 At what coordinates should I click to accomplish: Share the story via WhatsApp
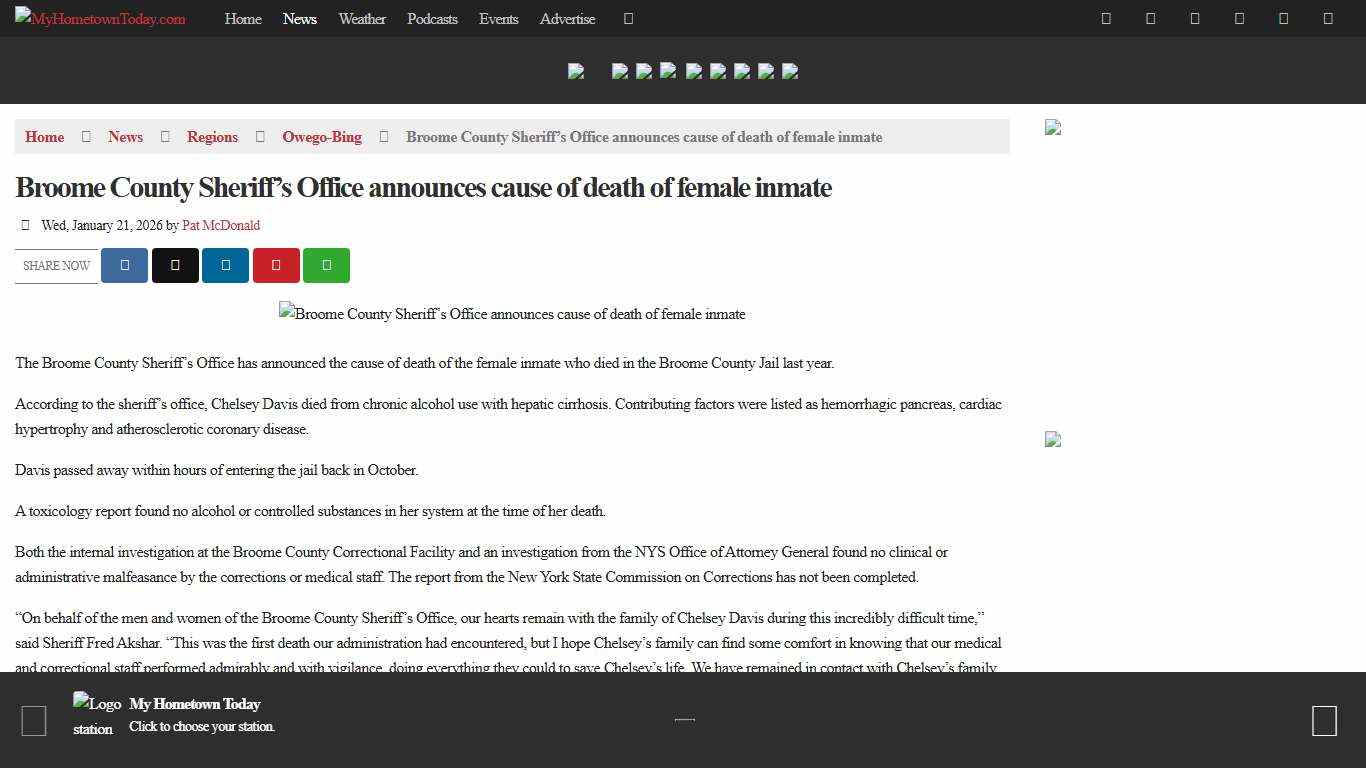point(326,265)
